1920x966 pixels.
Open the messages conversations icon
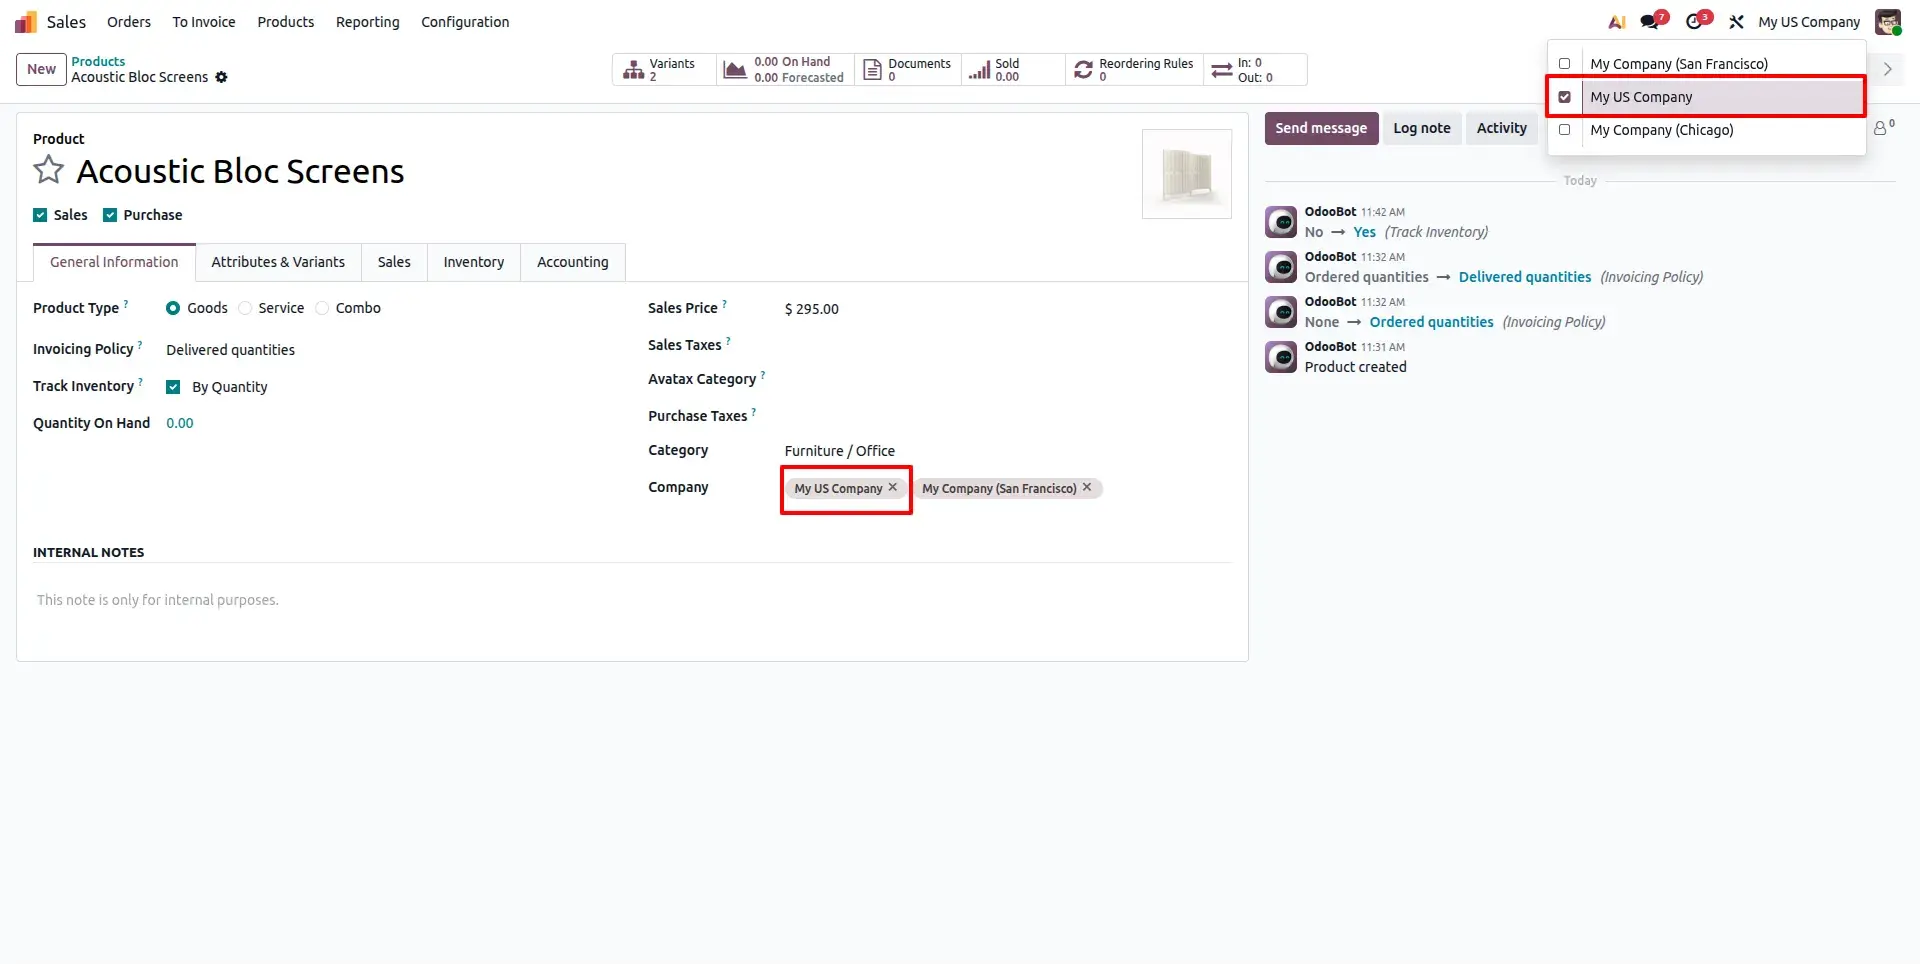coord(1652,21)
